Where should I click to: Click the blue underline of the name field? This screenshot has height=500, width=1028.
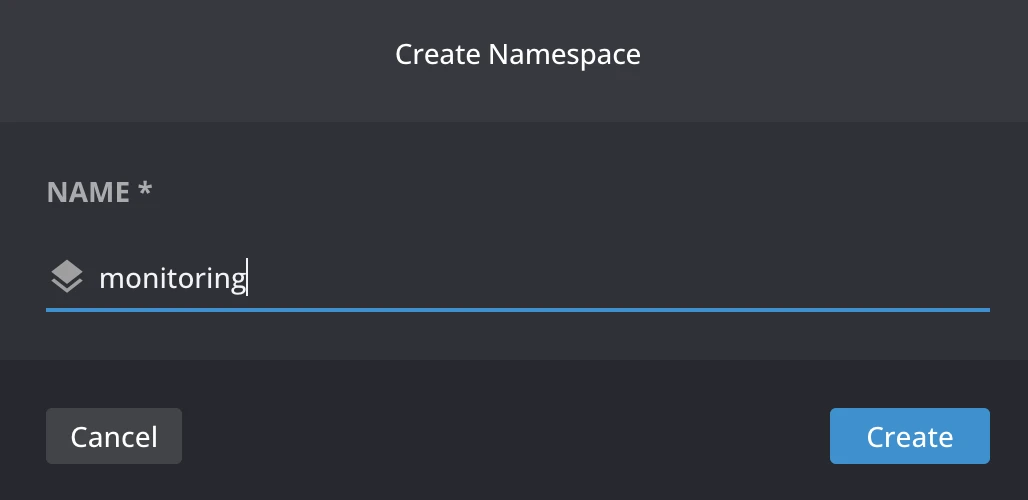(517, 310)
